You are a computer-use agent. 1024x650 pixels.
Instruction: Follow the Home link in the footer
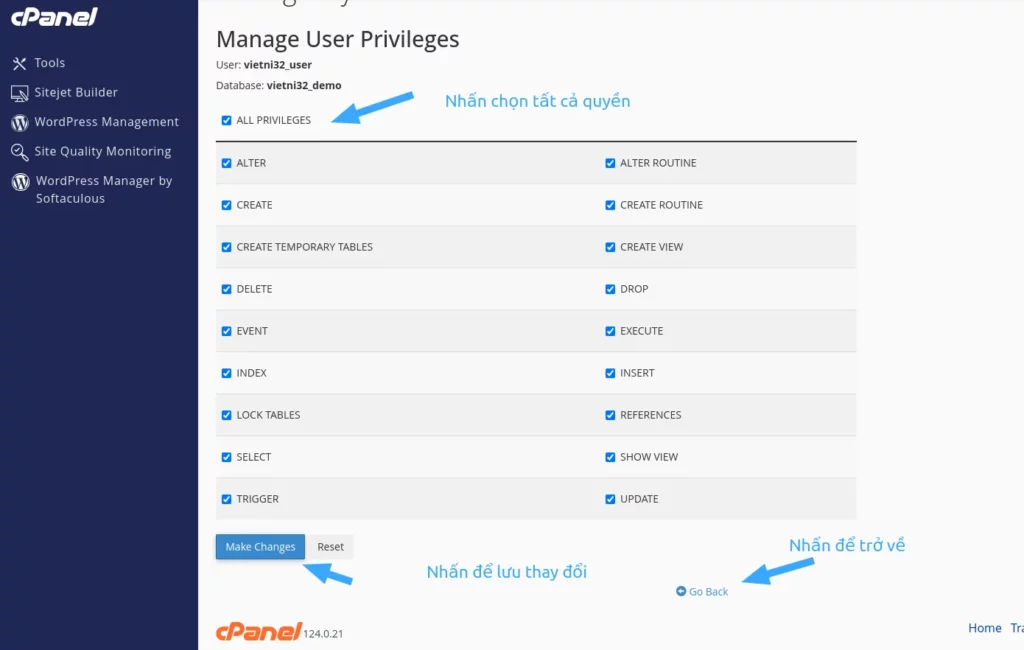click(x=984, y=627)
